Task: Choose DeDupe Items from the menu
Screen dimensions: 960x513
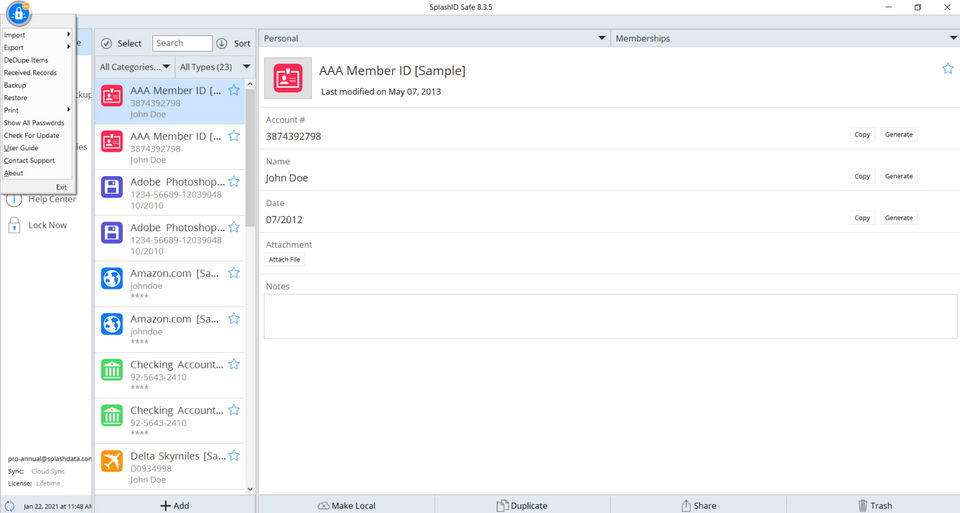Action: click(37, 60)
